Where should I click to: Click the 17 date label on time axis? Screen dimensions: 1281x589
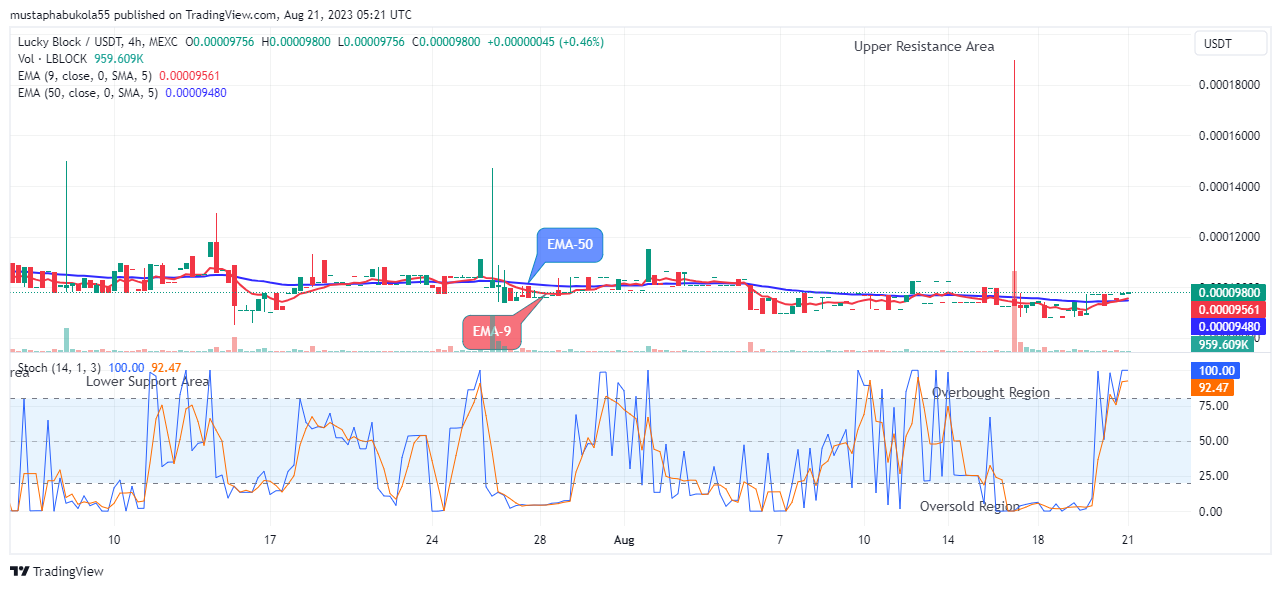point(269,540)
